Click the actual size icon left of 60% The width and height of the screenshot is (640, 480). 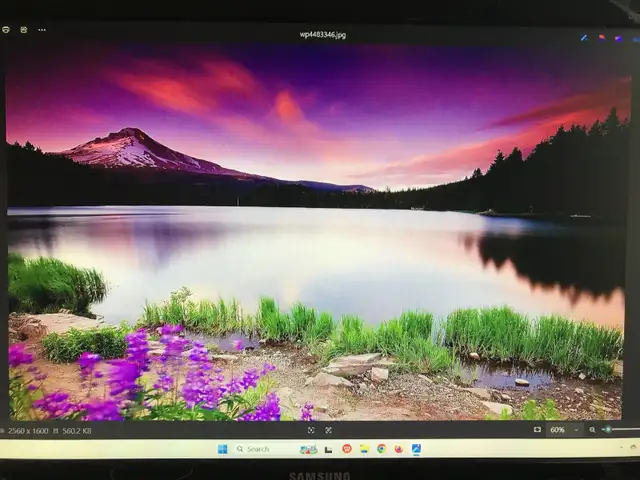click(x=537, y=429)
